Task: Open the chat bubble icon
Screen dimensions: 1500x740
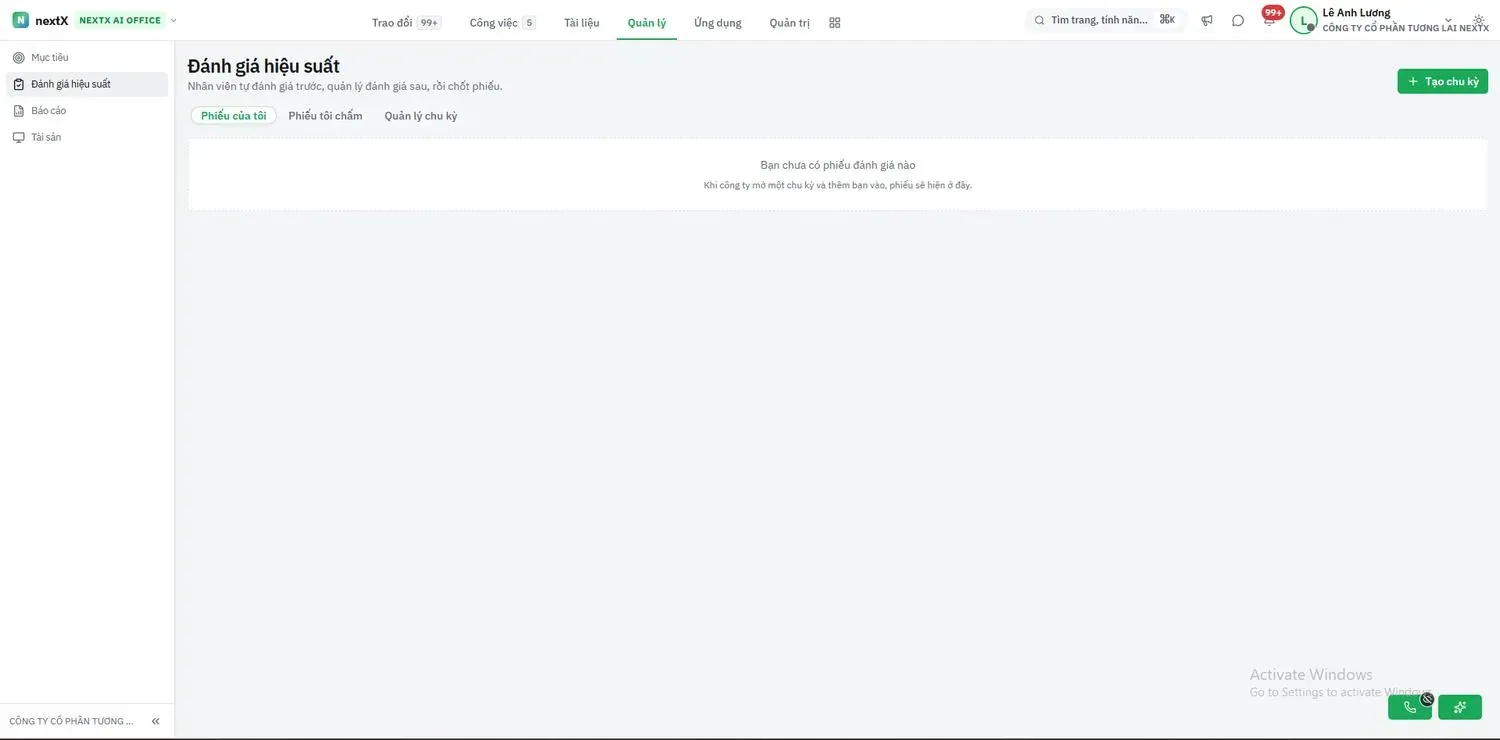Action: [1238, 20]
